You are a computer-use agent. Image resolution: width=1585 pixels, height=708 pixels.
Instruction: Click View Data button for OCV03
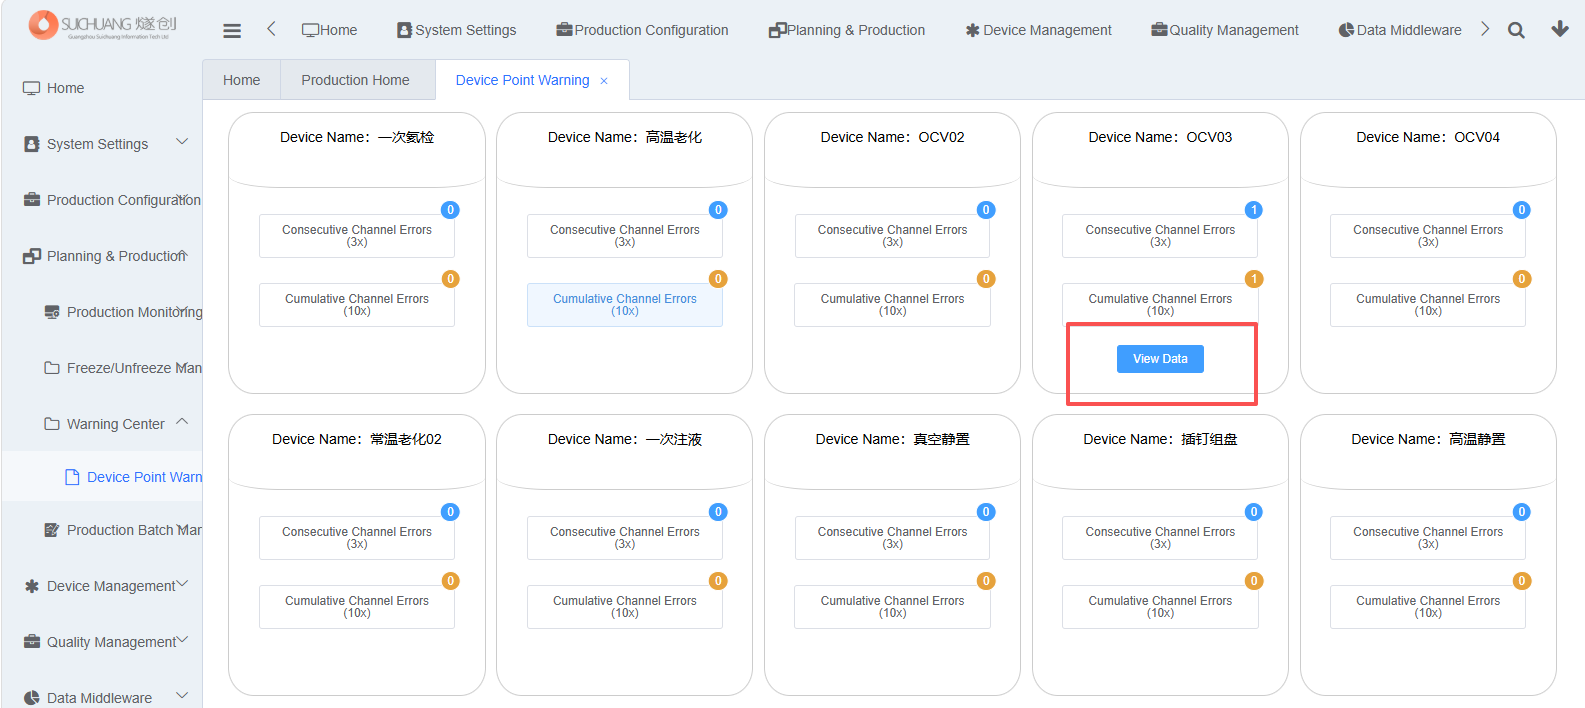(1160, 359)
